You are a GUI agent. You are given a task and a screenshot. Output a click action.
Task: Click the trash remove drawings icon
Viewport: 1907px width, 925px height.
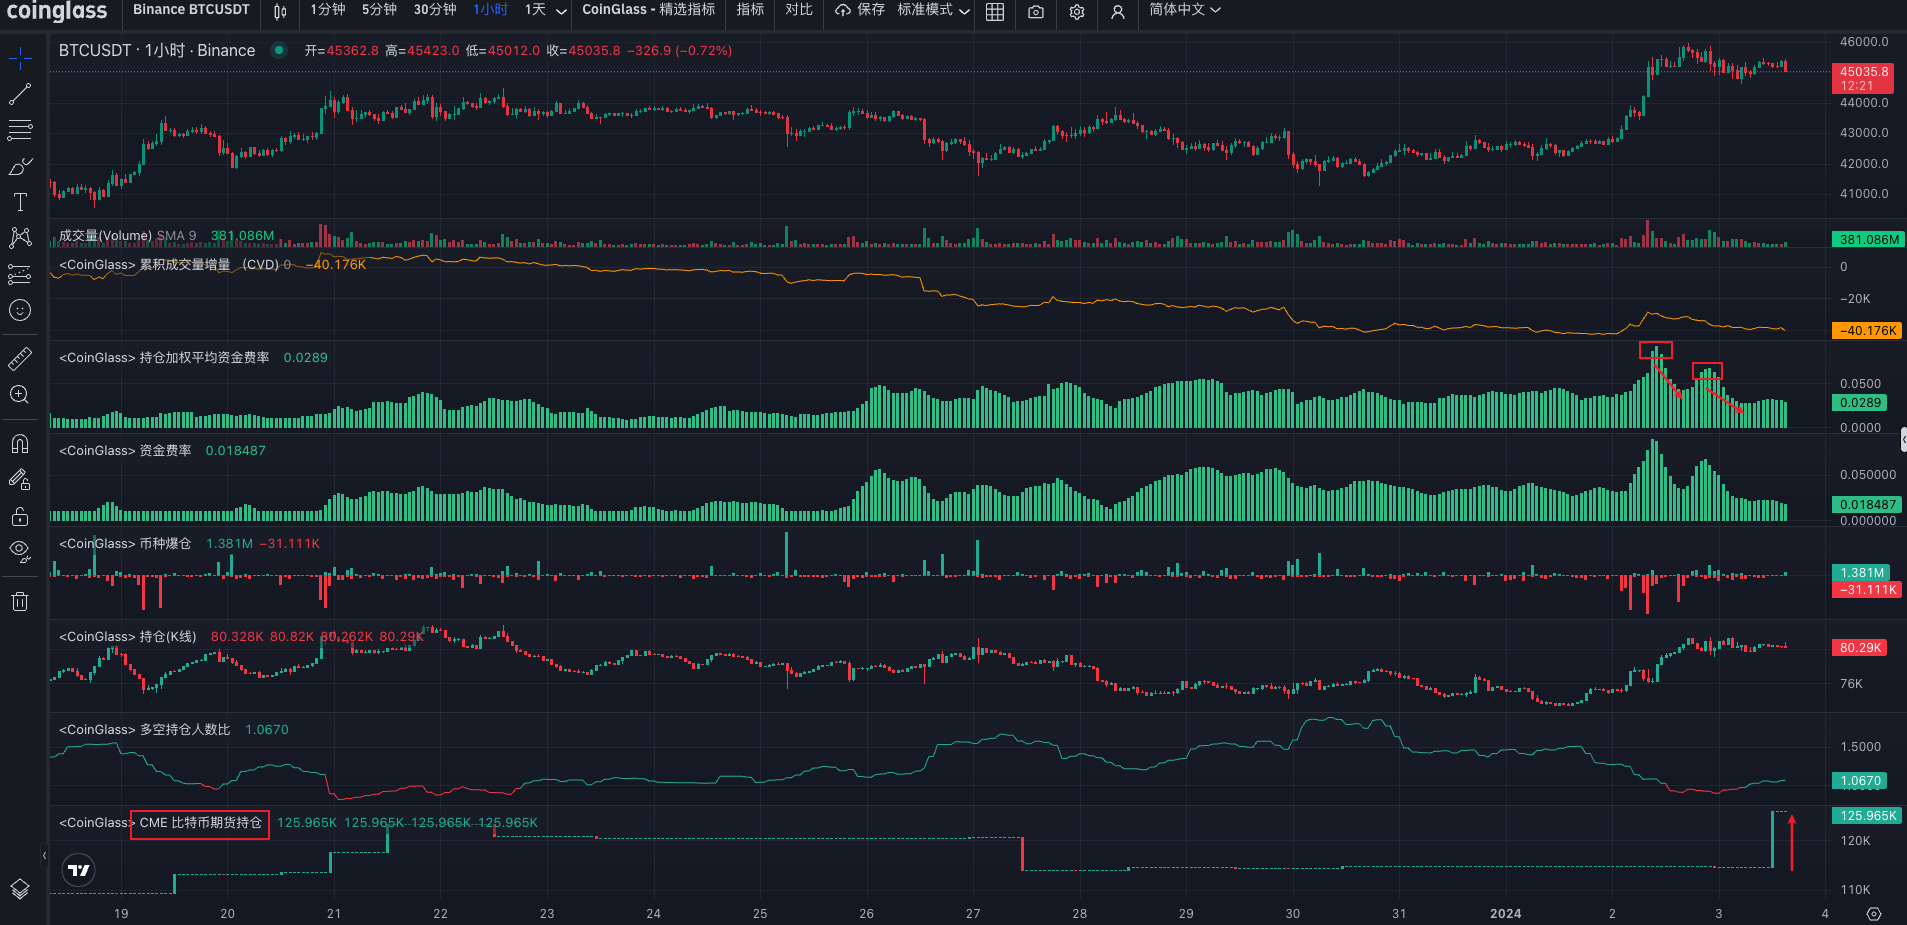[x=20, y=601]
